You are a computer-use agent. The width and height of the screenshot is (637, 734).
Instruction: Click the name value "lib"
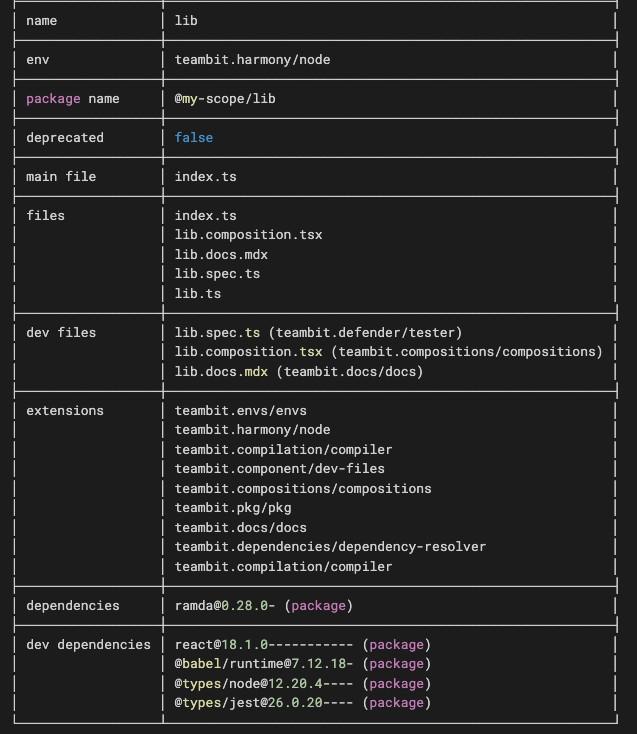coord(186,21)
